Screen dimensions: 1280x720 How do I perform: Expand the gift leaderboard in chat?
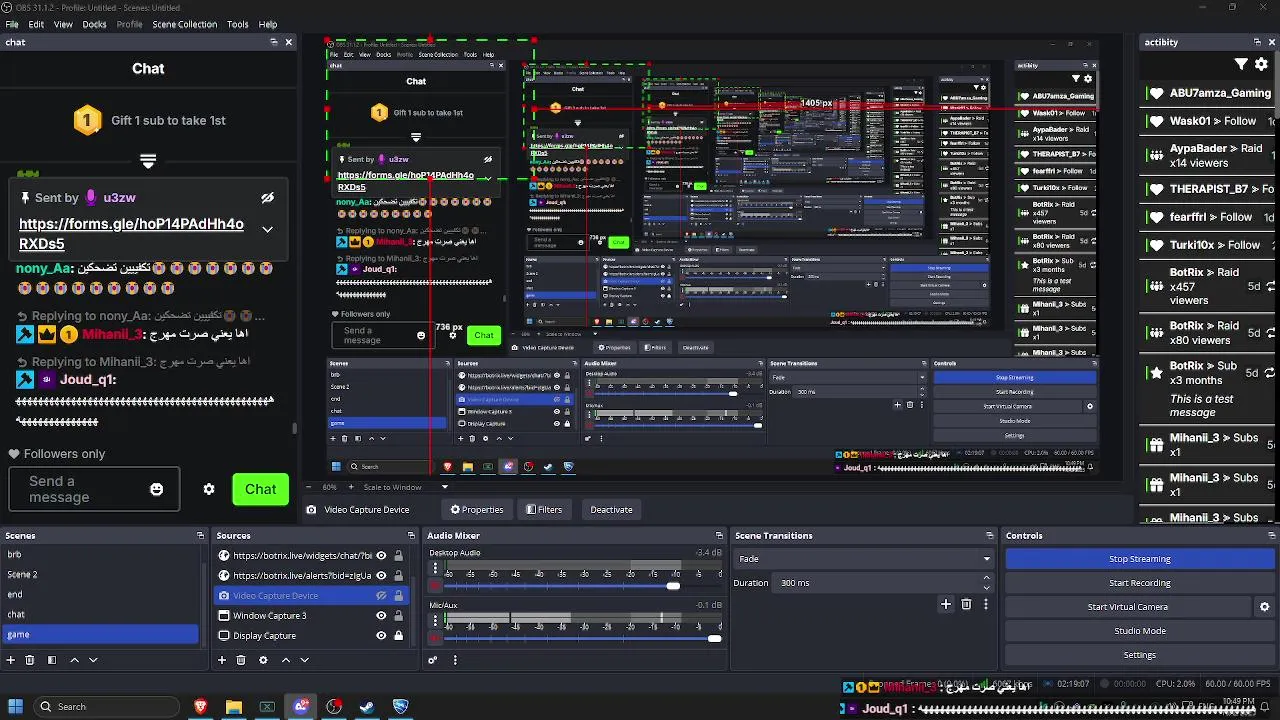pos(148,160)
